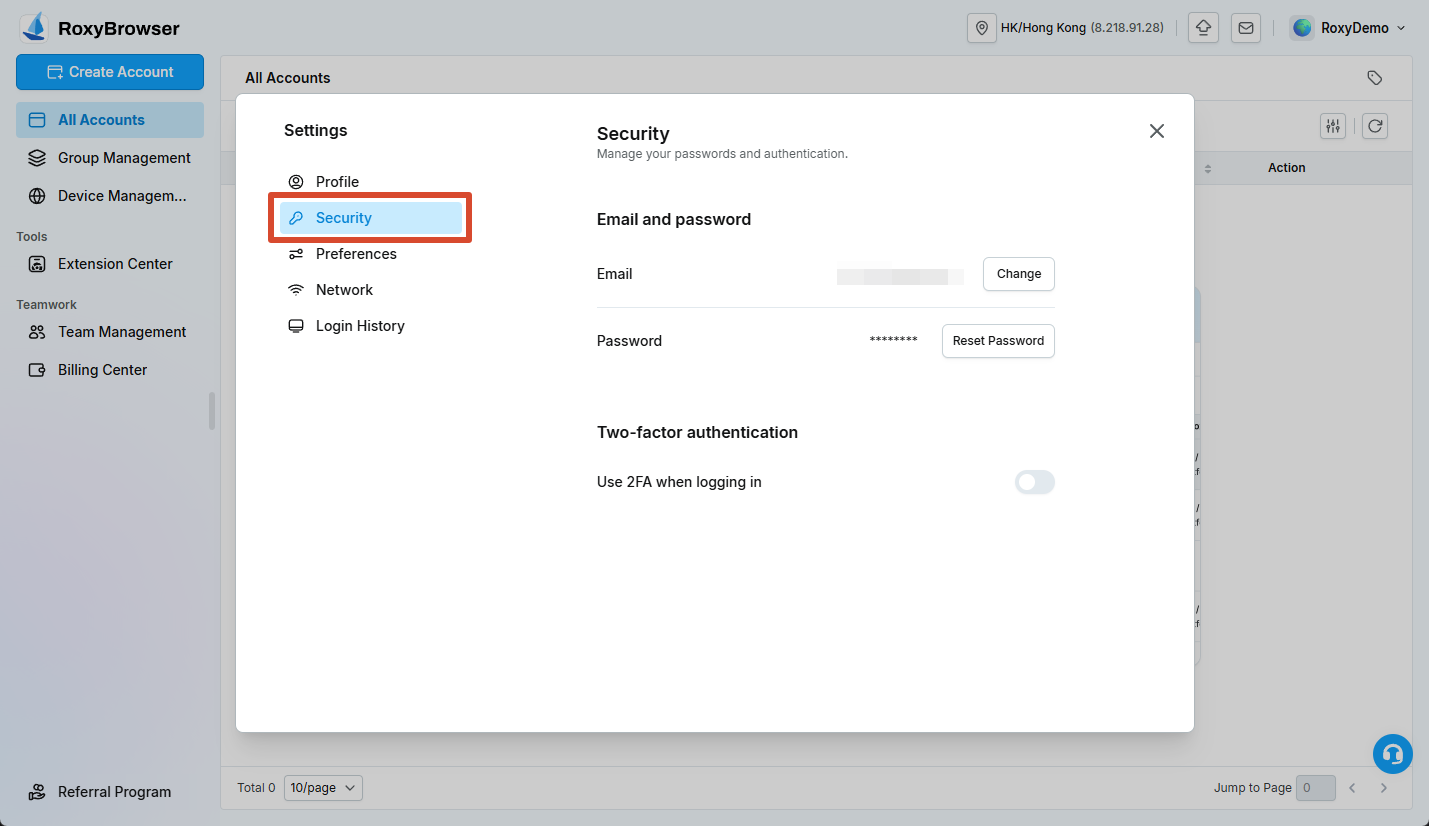Click the RoxyBrowser sailboat logo
Viewport: 1429px width, 826px height.
[x=35, y=27]
